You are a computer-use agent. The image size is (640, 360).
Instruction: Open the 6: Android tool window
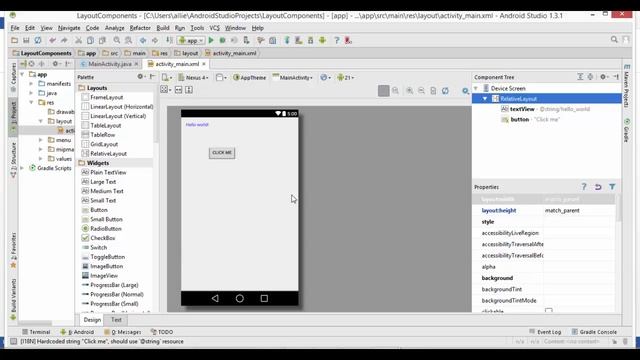point(77,332)
